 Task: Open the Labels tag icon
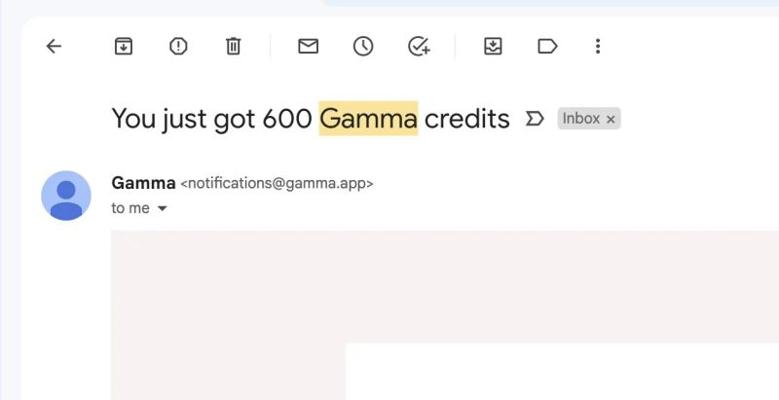tap(547, 46)
